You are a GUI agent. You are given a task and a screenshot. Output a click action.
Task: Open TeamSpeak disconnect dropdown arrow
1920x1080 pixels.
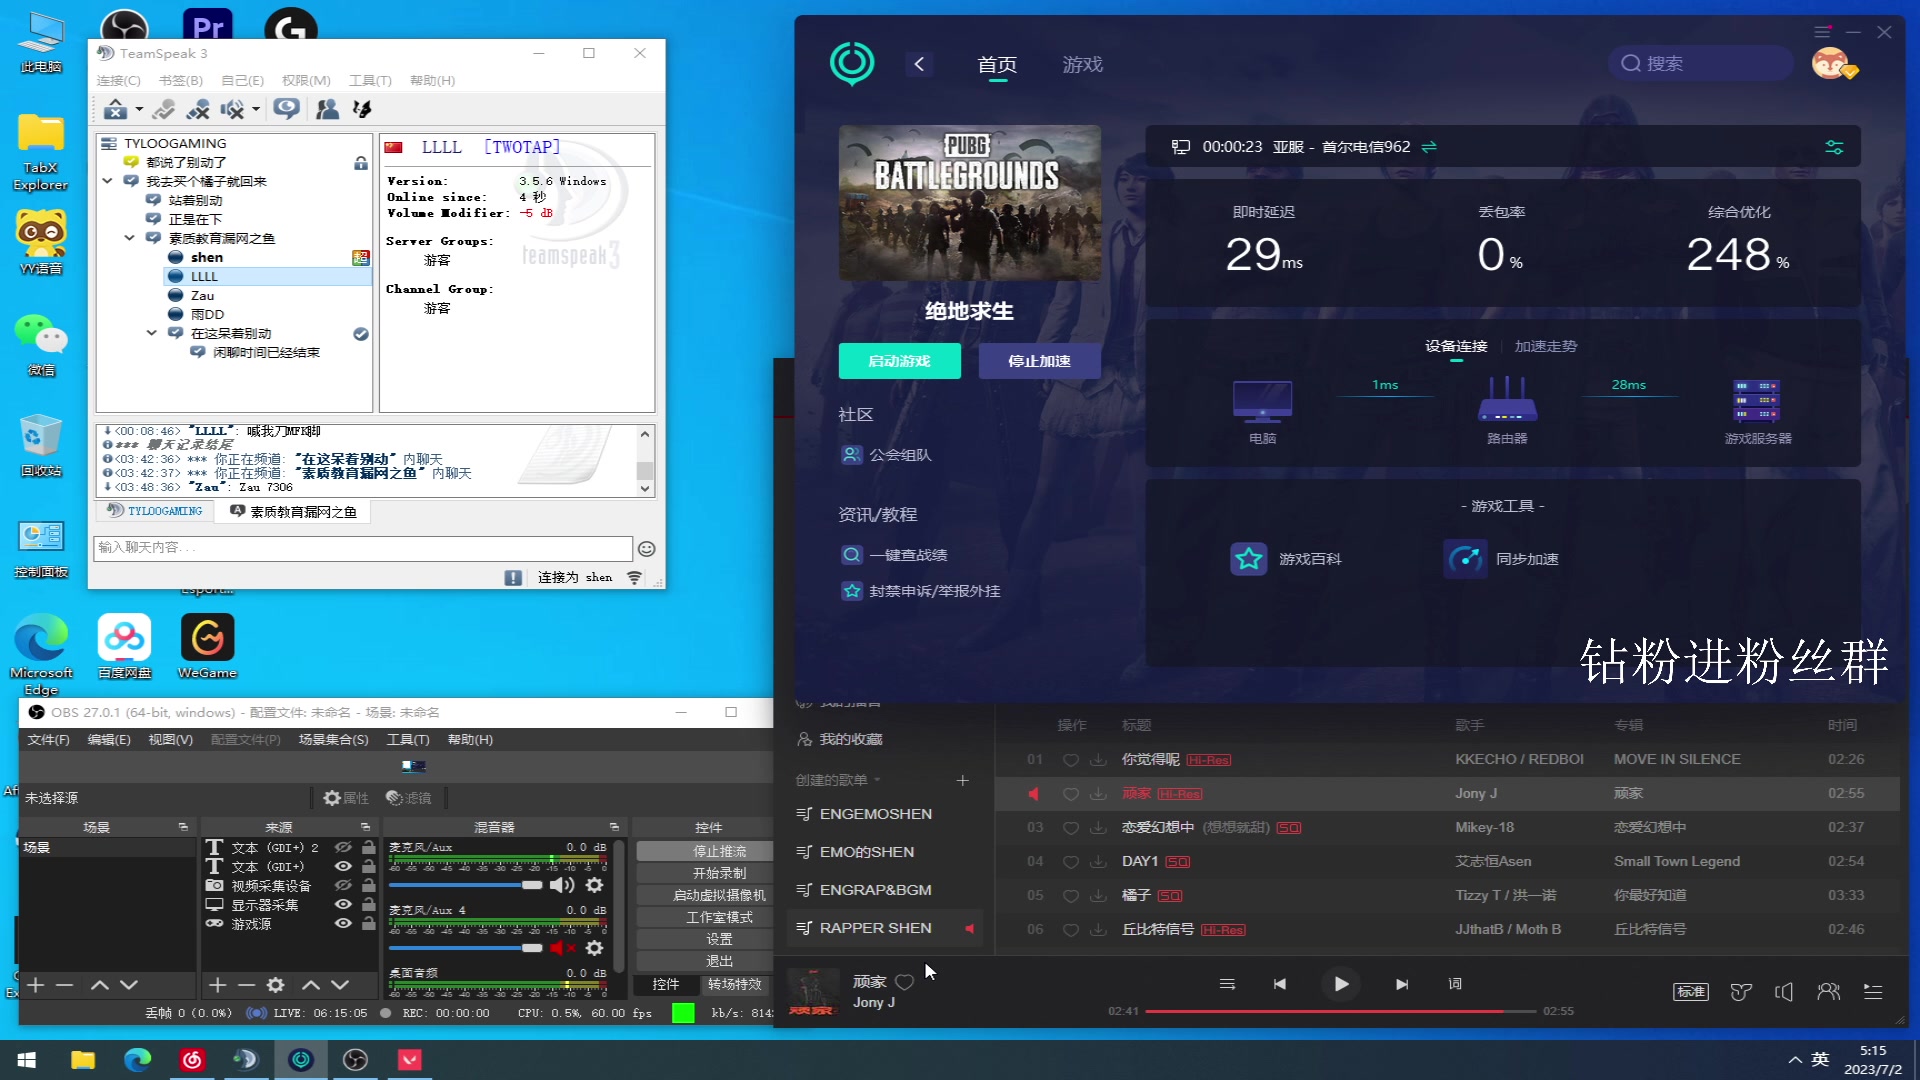click(139, 110)
